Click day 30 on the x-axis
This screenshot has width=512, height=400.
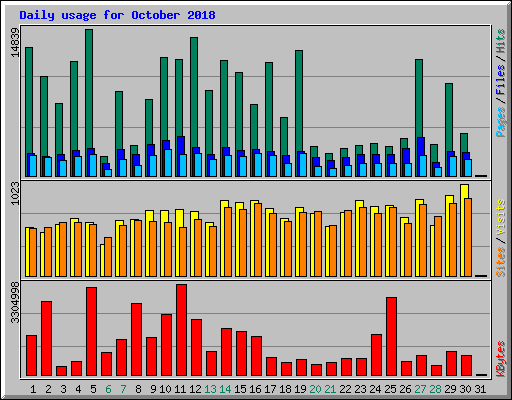(x=465, y=389)
